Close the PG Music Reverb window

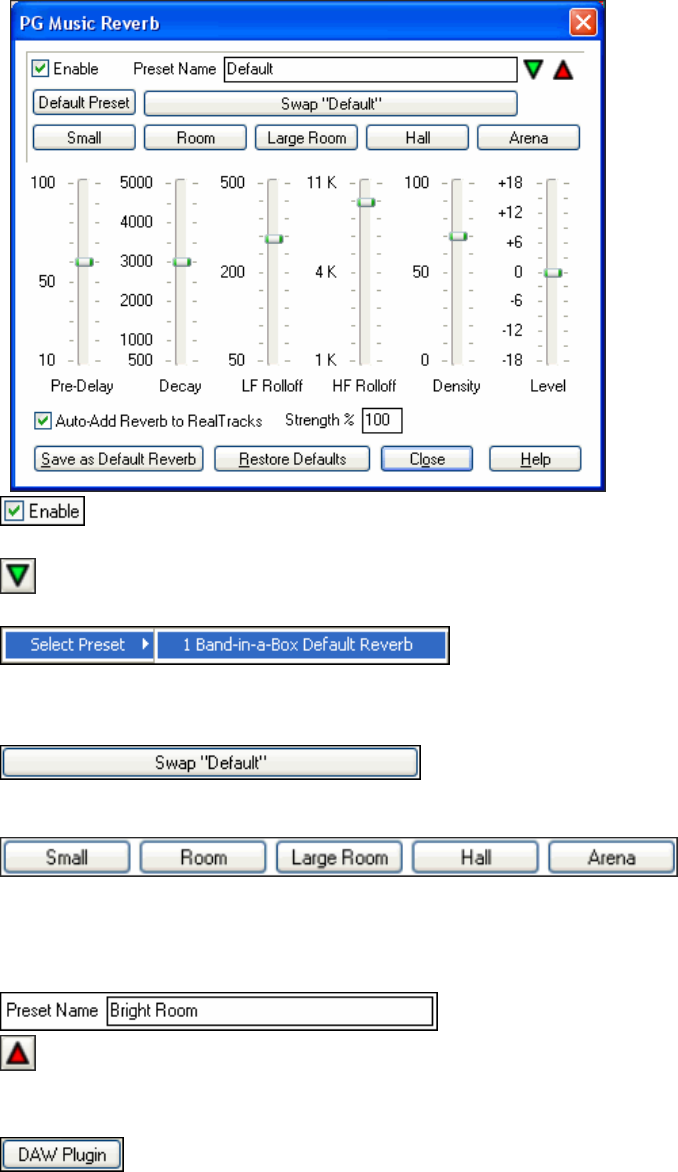(582, 23)
